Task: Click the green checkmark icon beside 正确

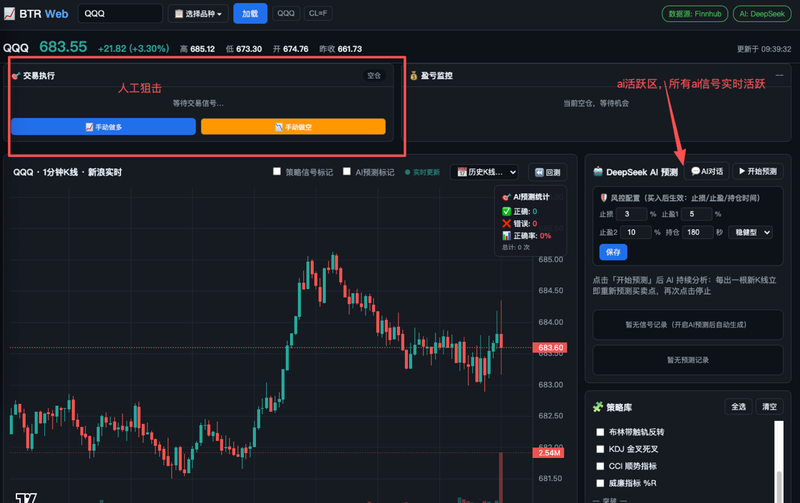Action: (506, 211)
